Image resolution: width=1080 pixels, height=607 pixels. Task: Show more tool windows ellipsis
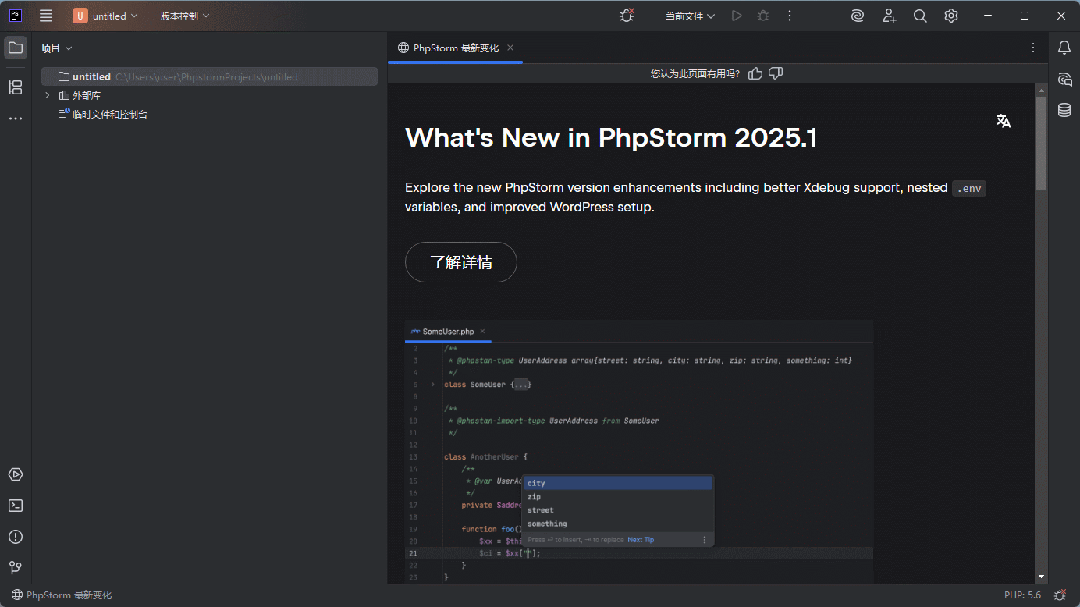[15, 119]
